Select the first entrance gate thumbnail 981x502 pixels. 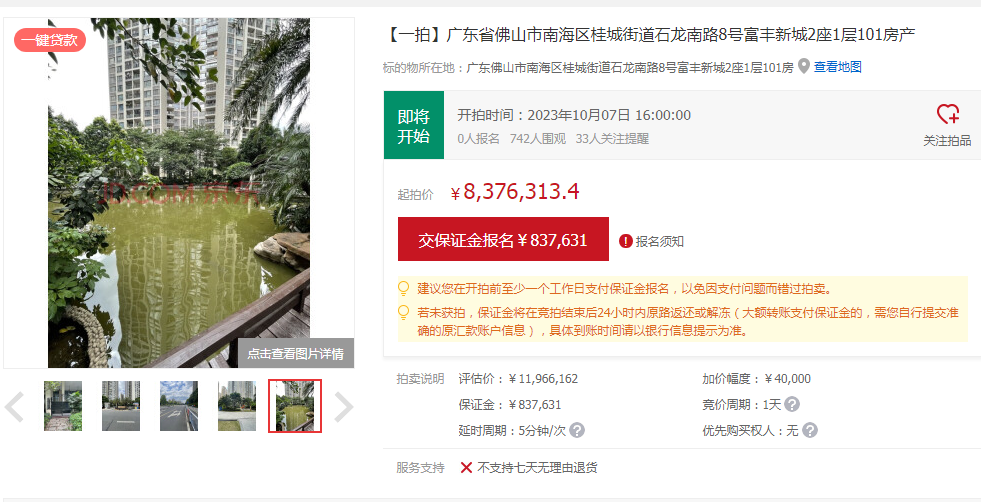[x=63, y=406]
